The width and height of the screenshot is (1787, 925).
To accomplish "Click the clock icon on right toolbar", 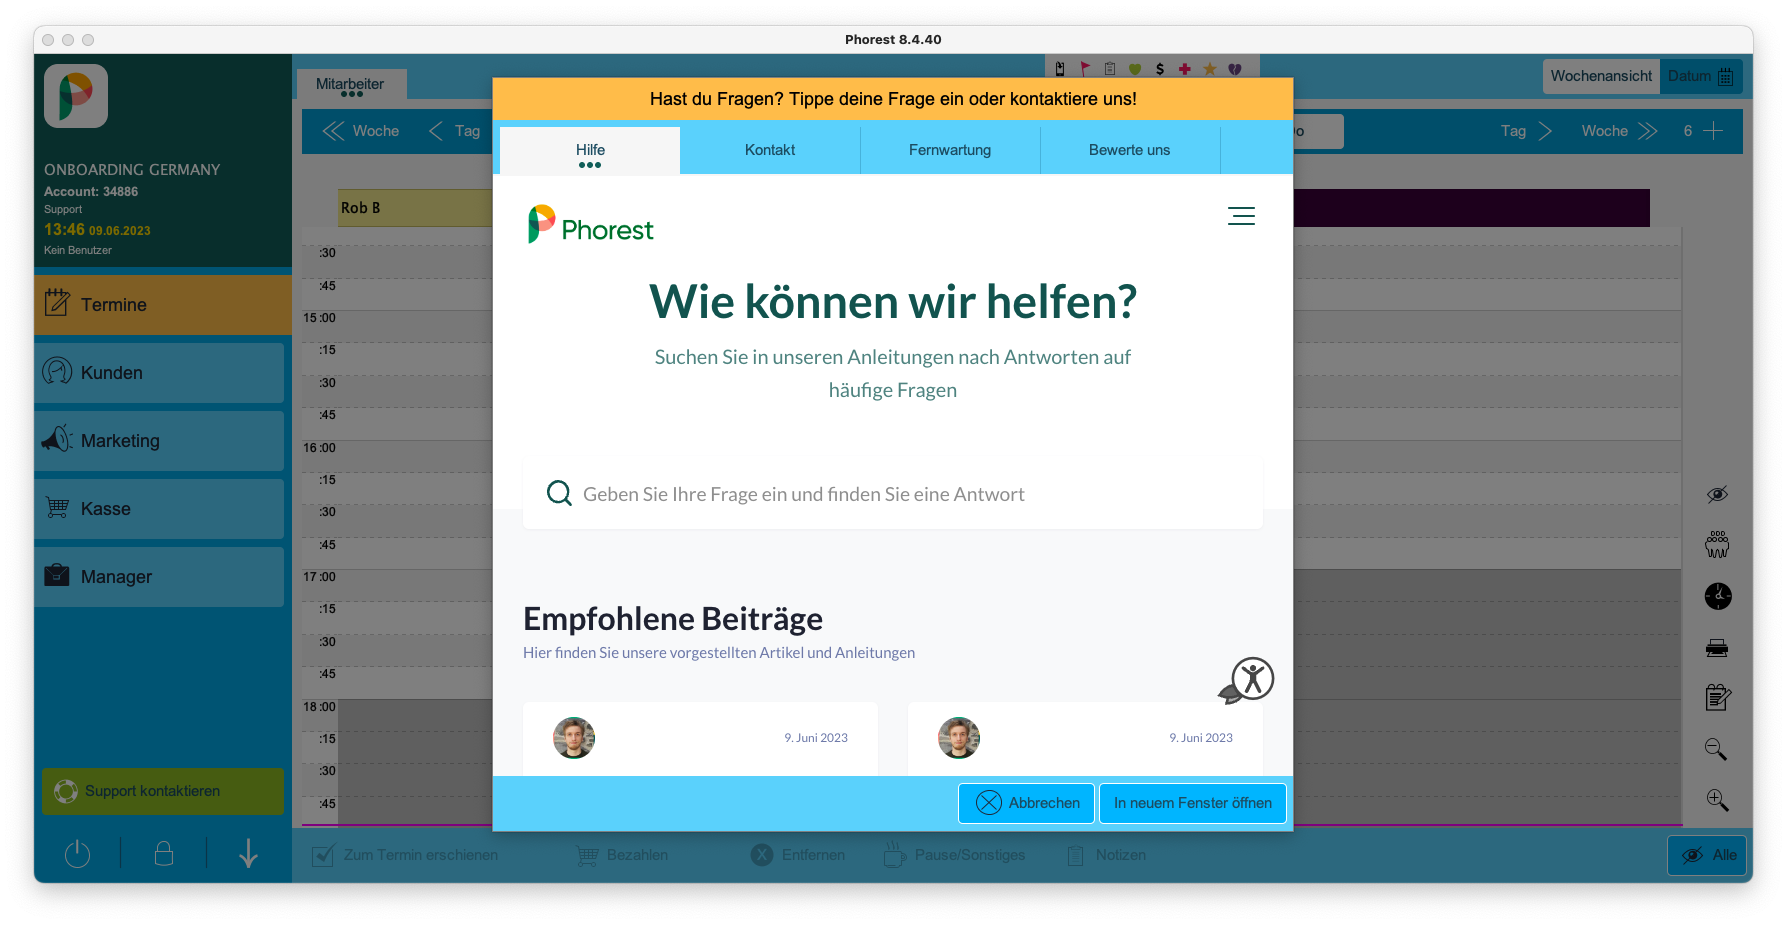I will coord(1718,596).
